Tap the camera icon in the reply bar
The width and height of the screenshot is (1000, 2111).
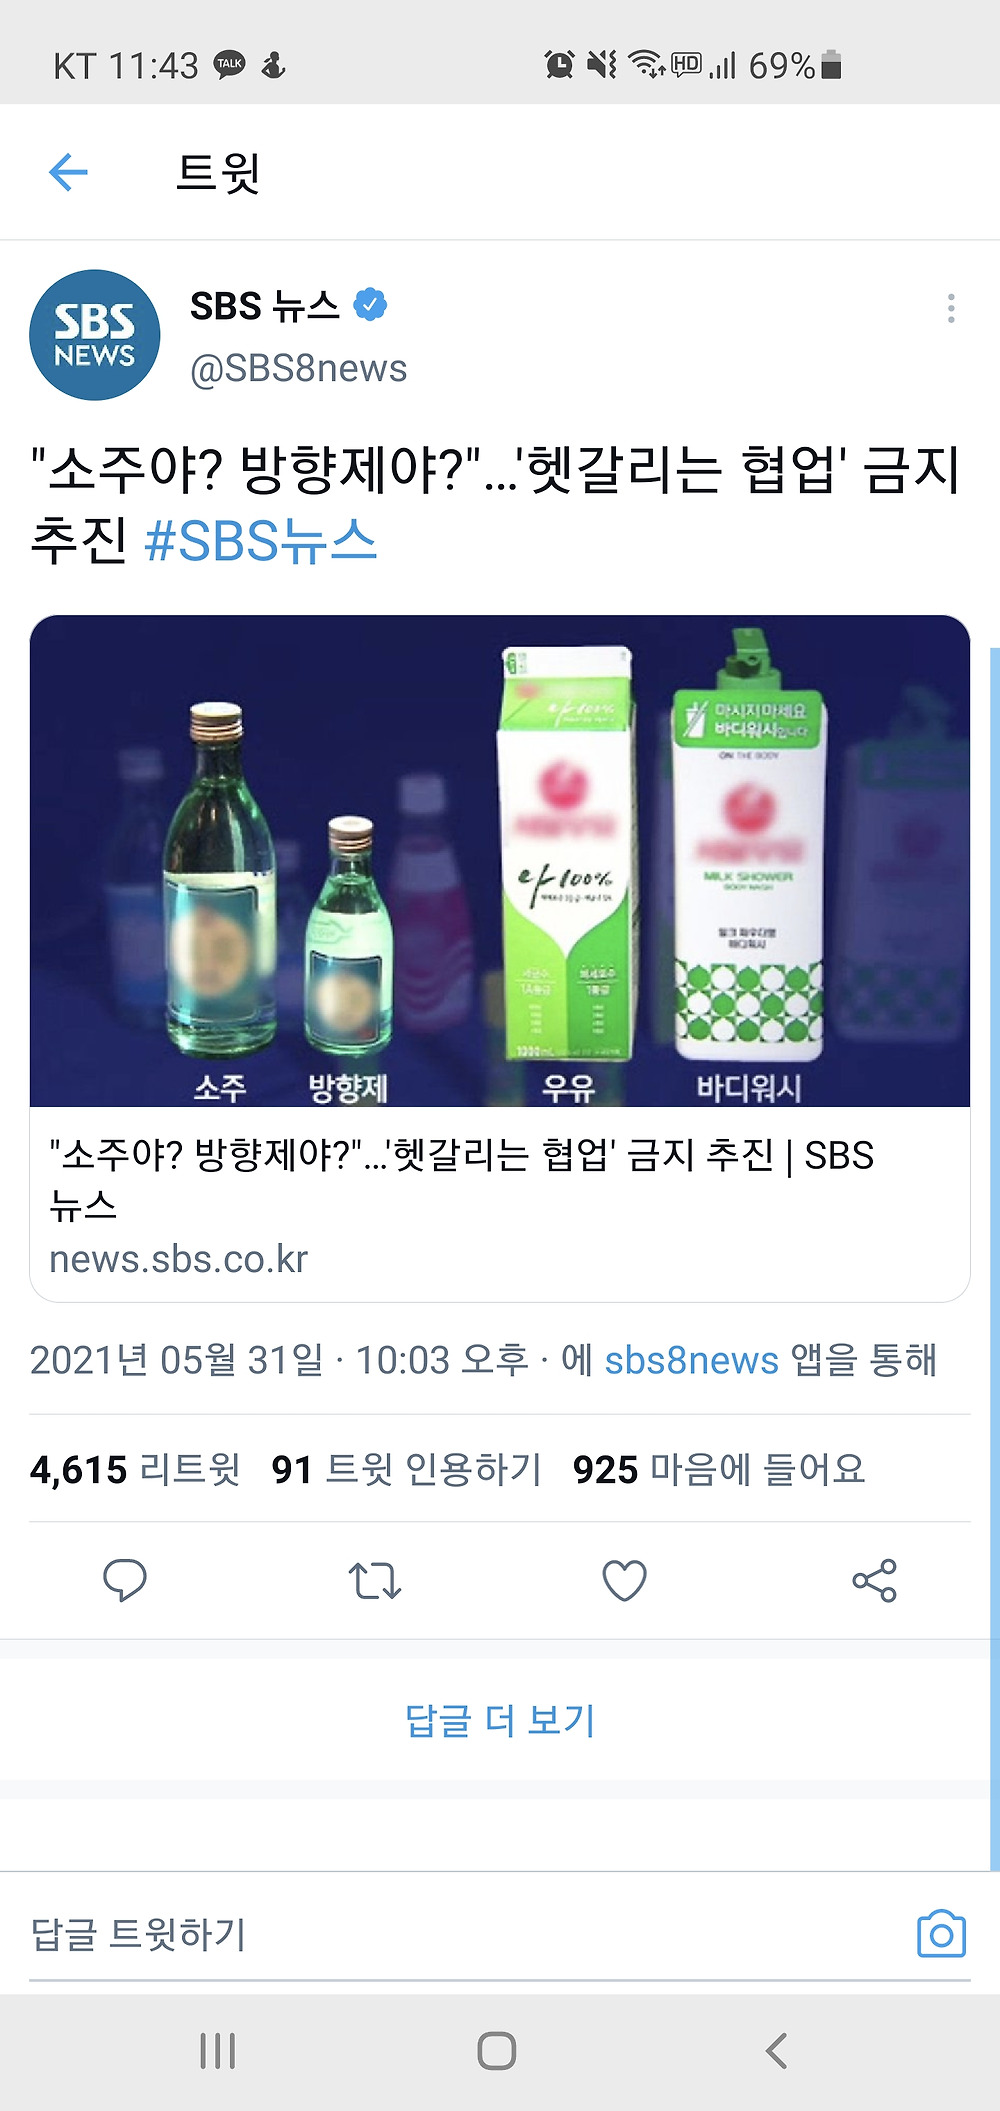point(942,1933)
